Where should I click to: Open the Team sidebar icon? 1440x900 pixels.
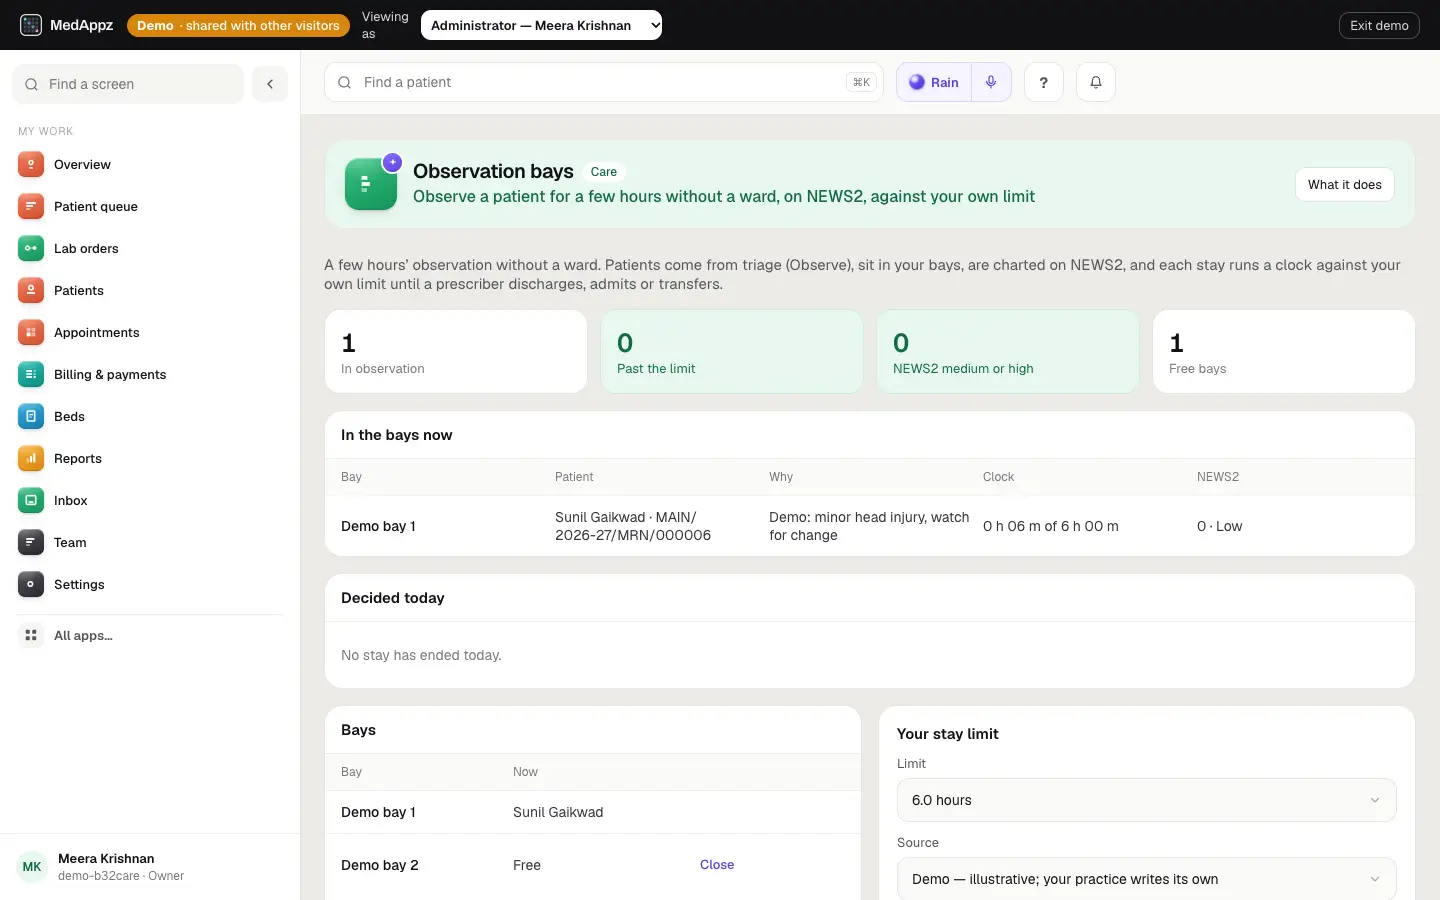[31, 542]
